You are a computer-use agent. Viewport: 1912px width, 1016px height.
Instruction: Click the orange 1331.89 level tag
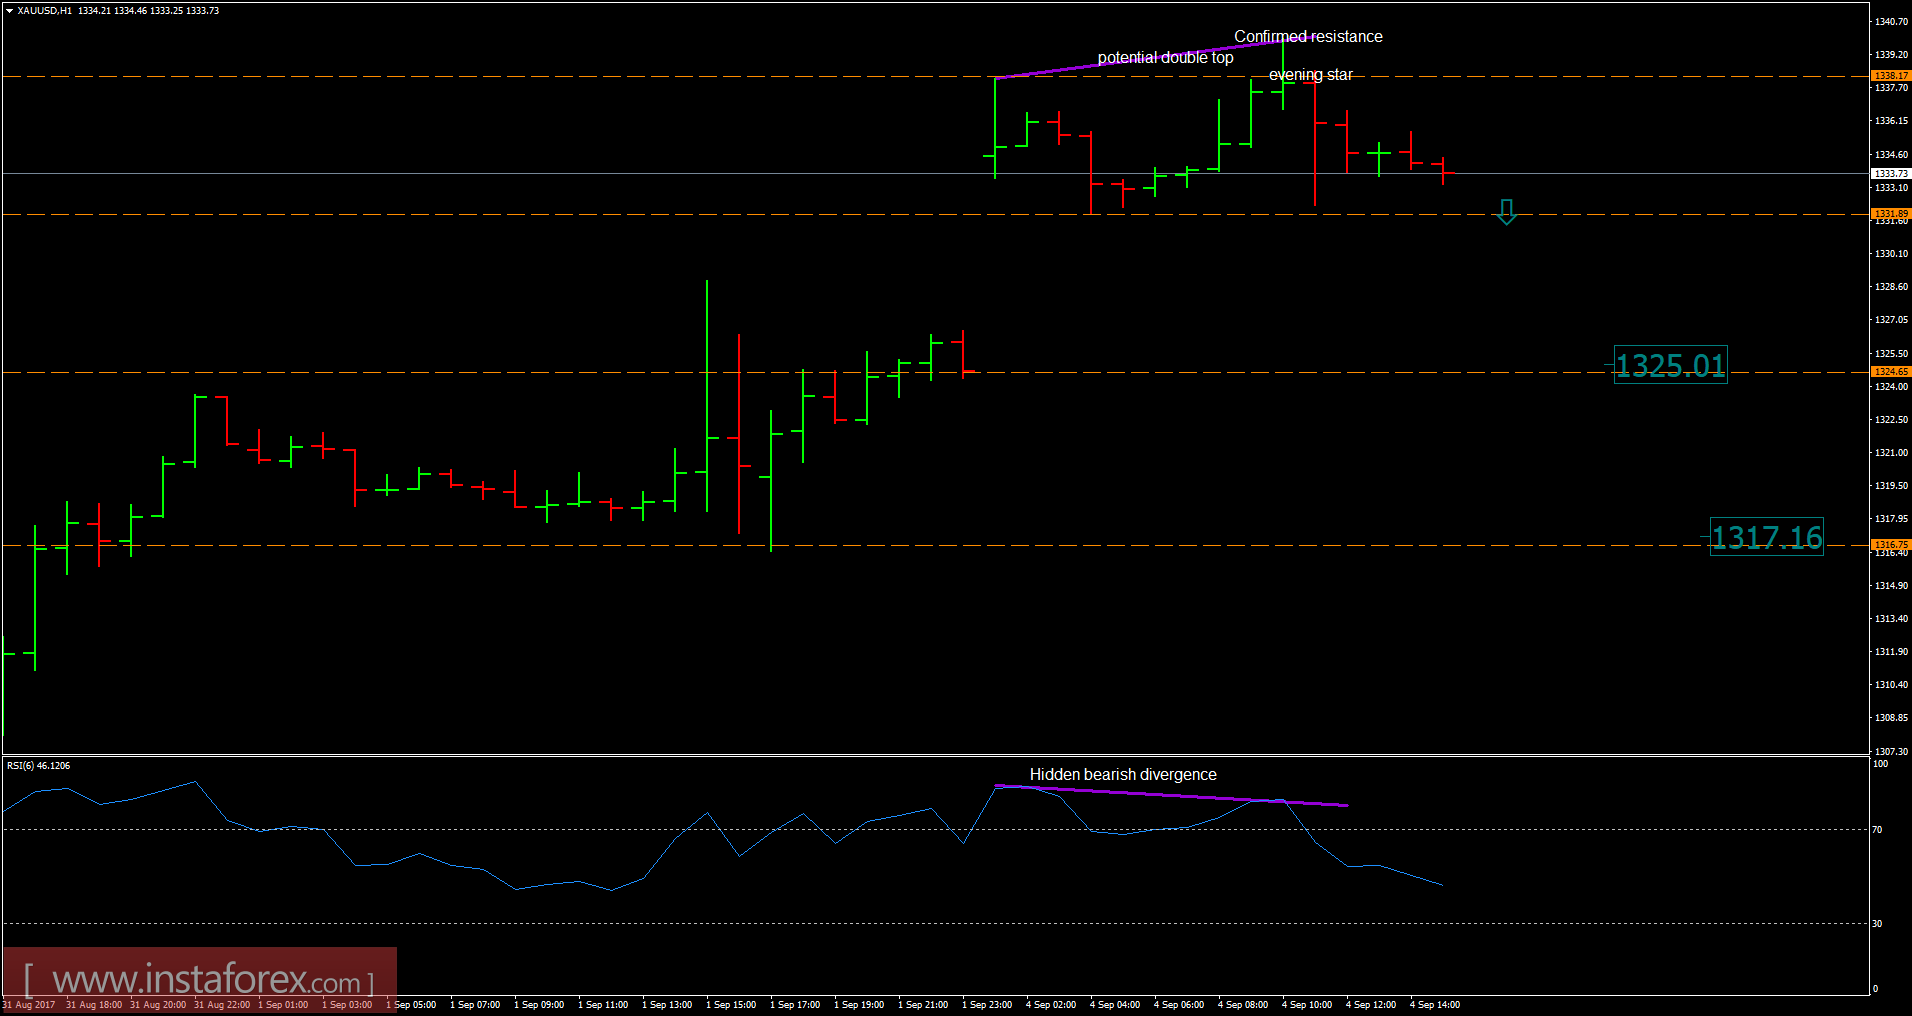pos(1891,214)
